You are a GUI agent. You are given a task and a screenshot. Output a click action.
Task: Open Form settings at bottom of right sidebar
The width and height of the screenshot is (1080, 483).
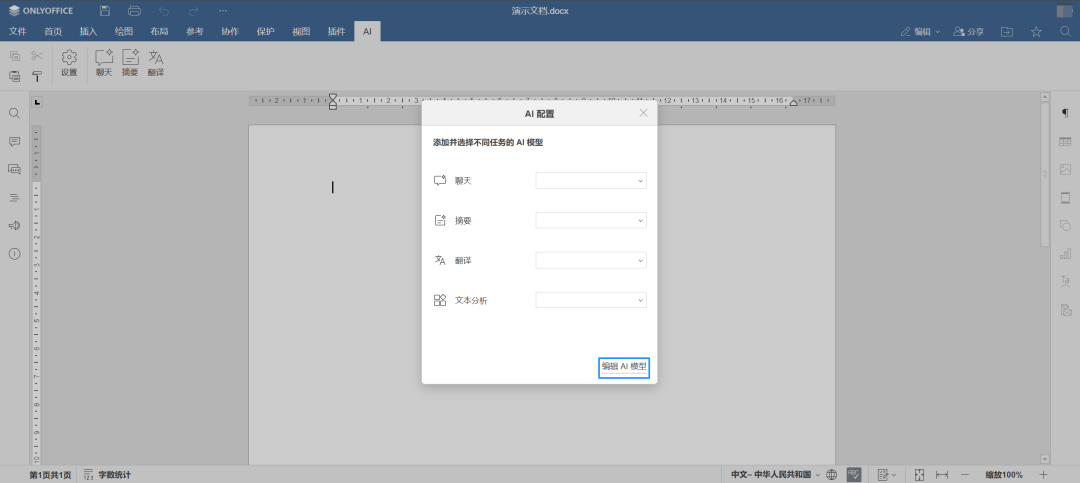1066,310
